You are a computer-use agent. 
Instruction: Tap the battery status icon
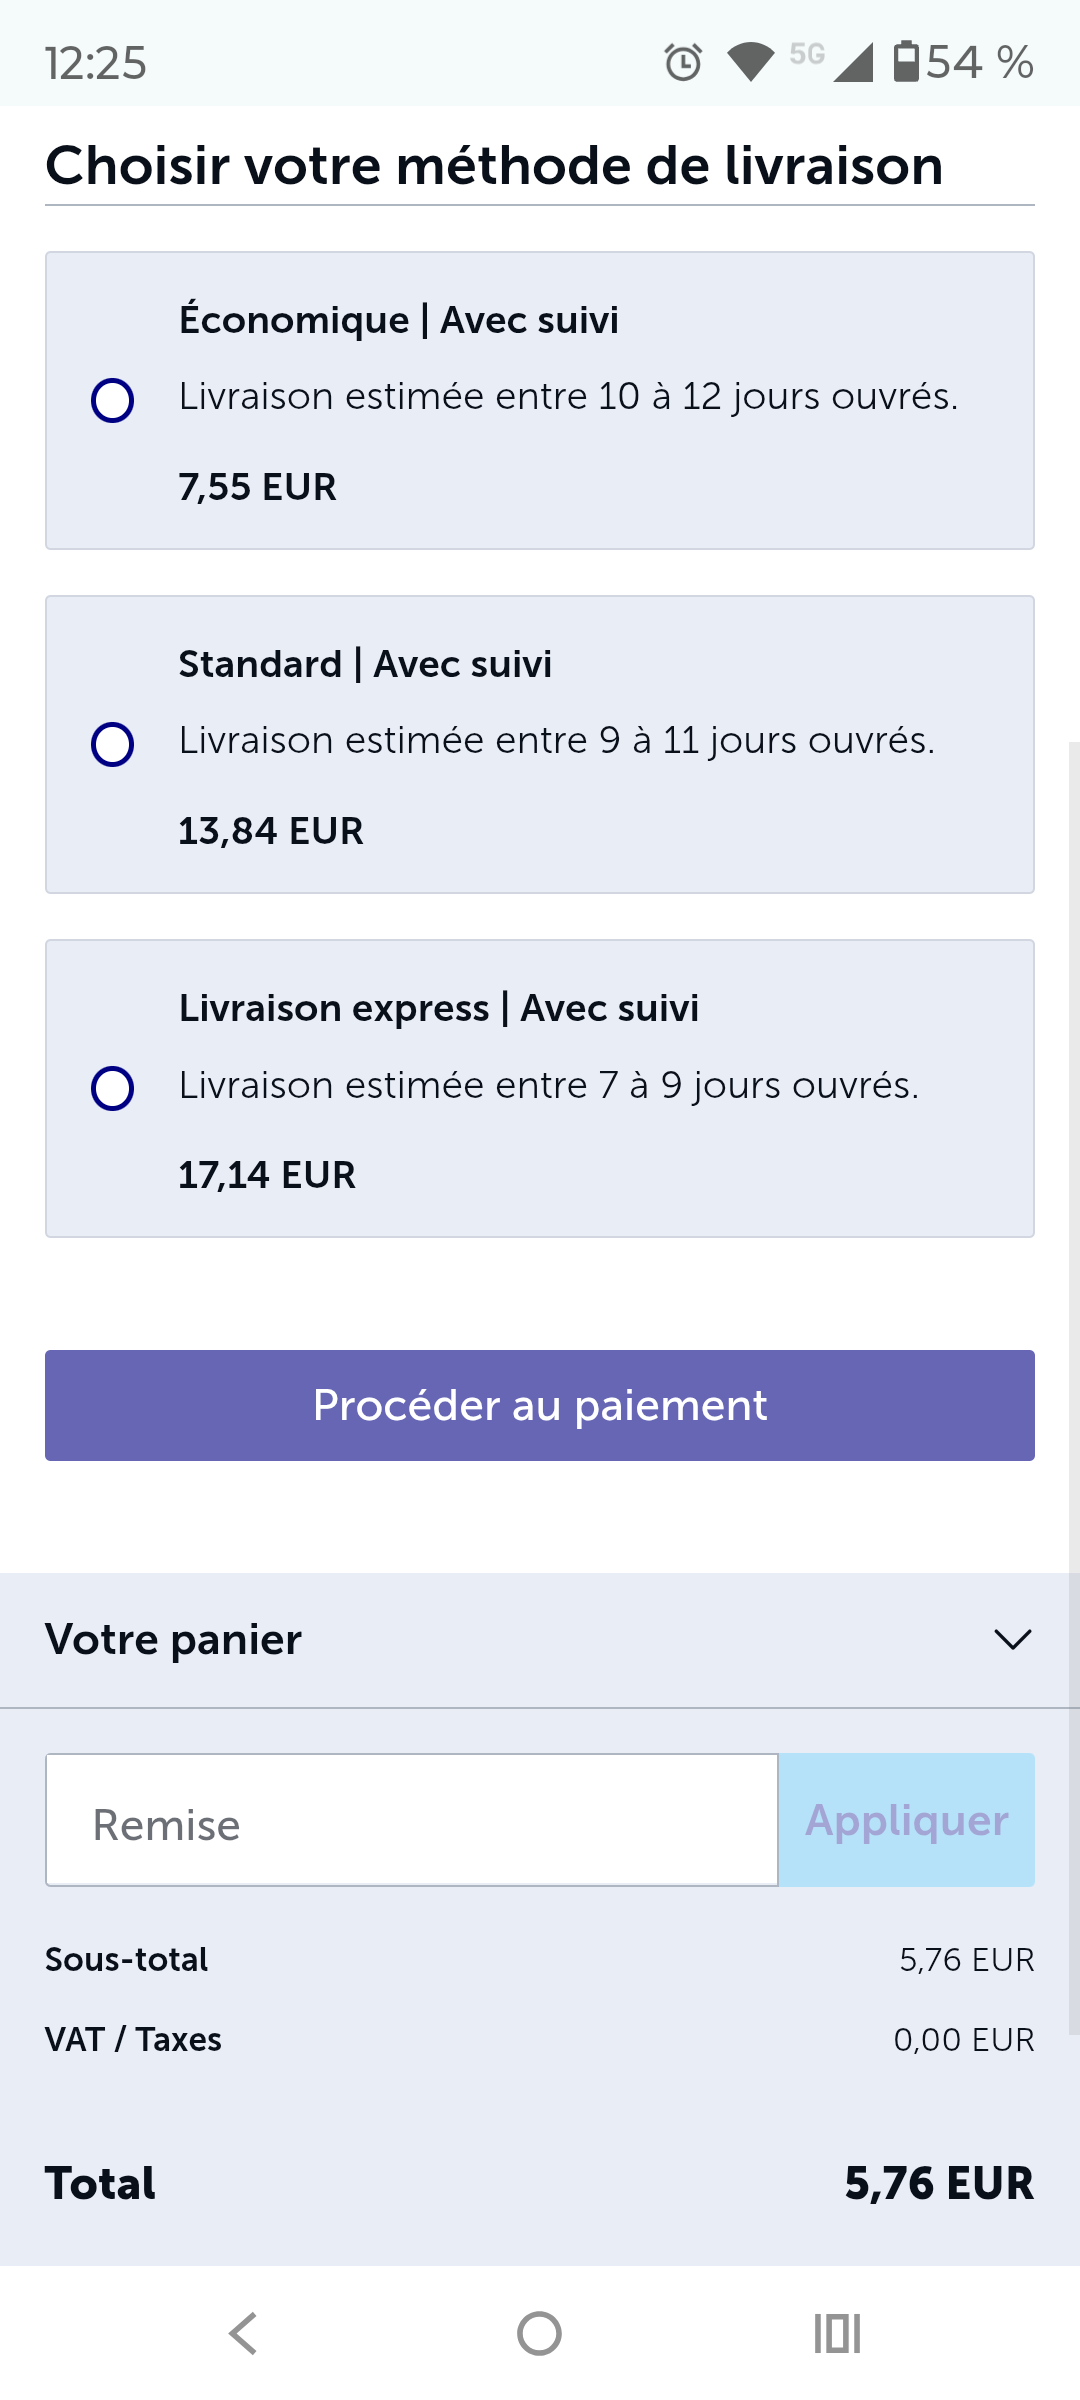tap(906, 62)
